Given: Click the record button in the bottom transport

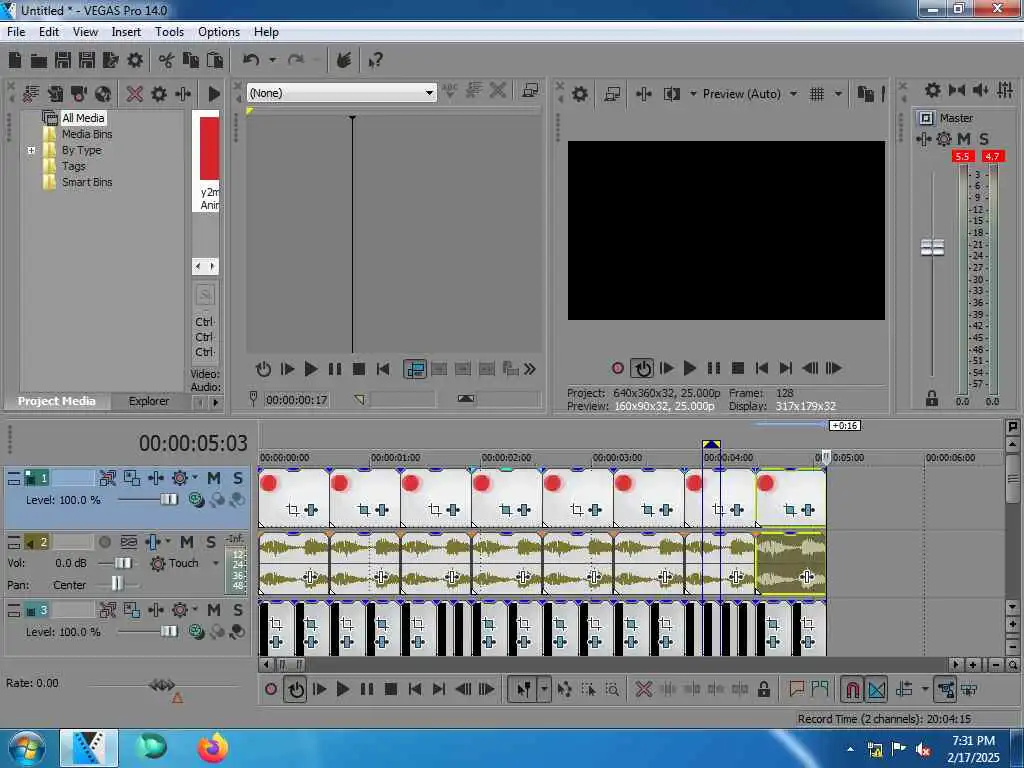Looking at the screenshot, I should pyautogui.click(x=271, y=689).
